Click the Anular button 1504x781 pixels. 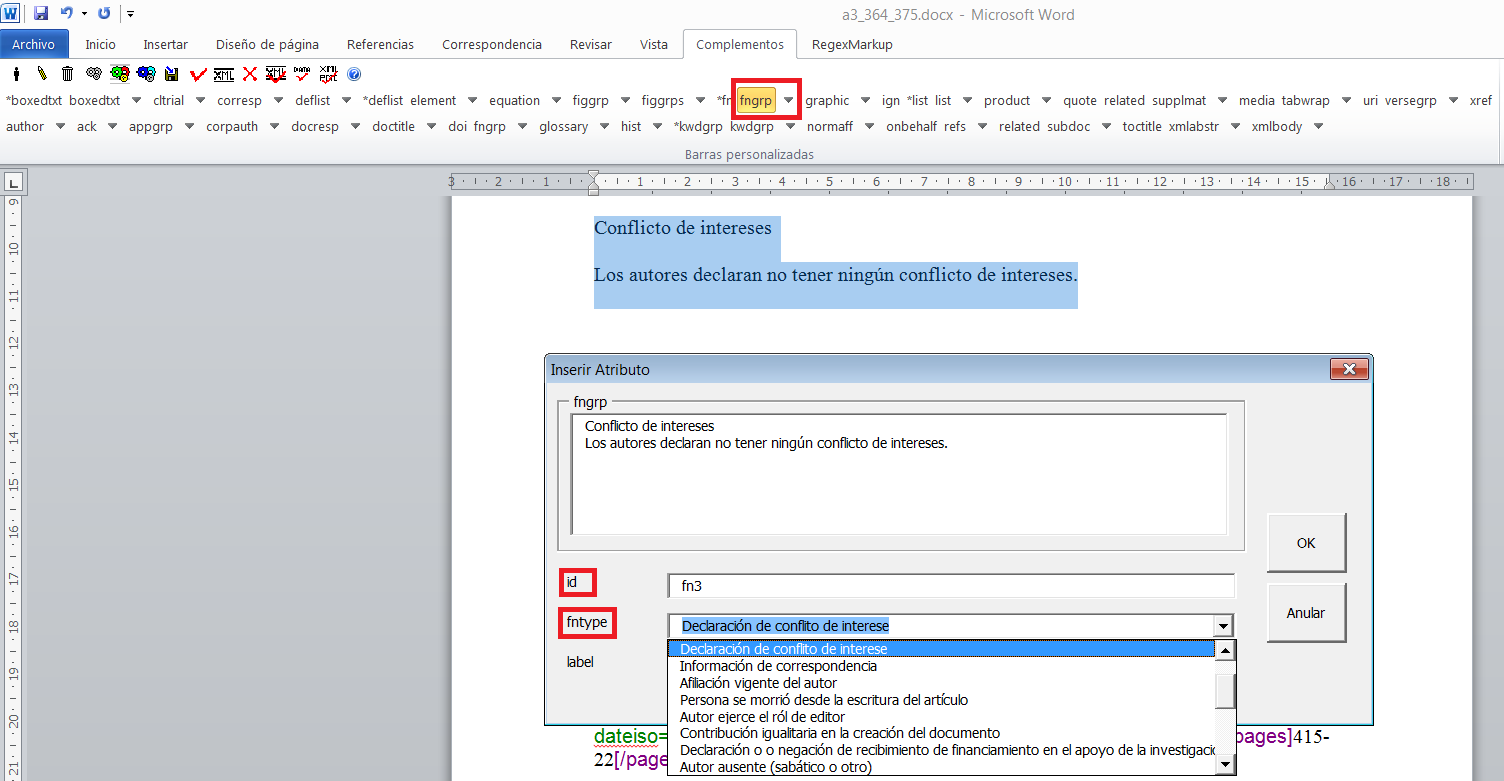coord(1305,613)
